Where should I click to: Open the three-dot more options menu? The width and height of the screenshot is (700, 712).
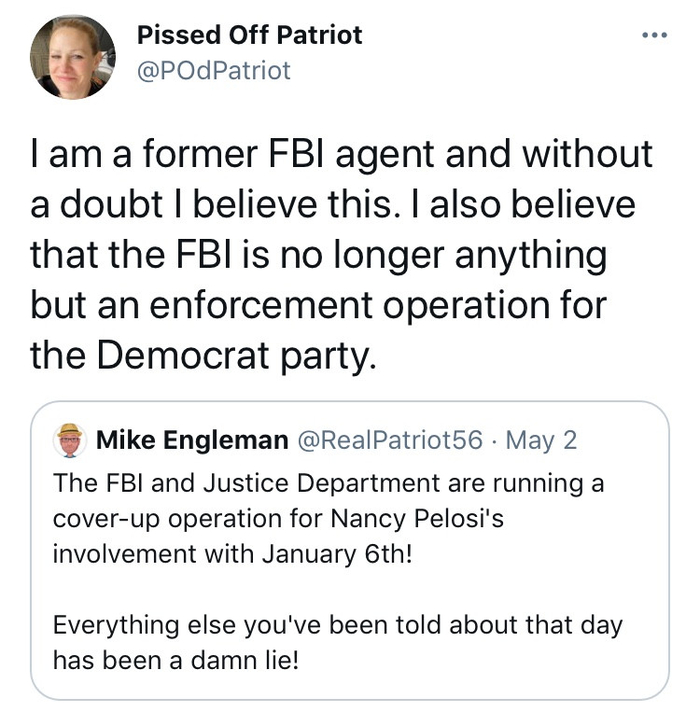[655, 36]
